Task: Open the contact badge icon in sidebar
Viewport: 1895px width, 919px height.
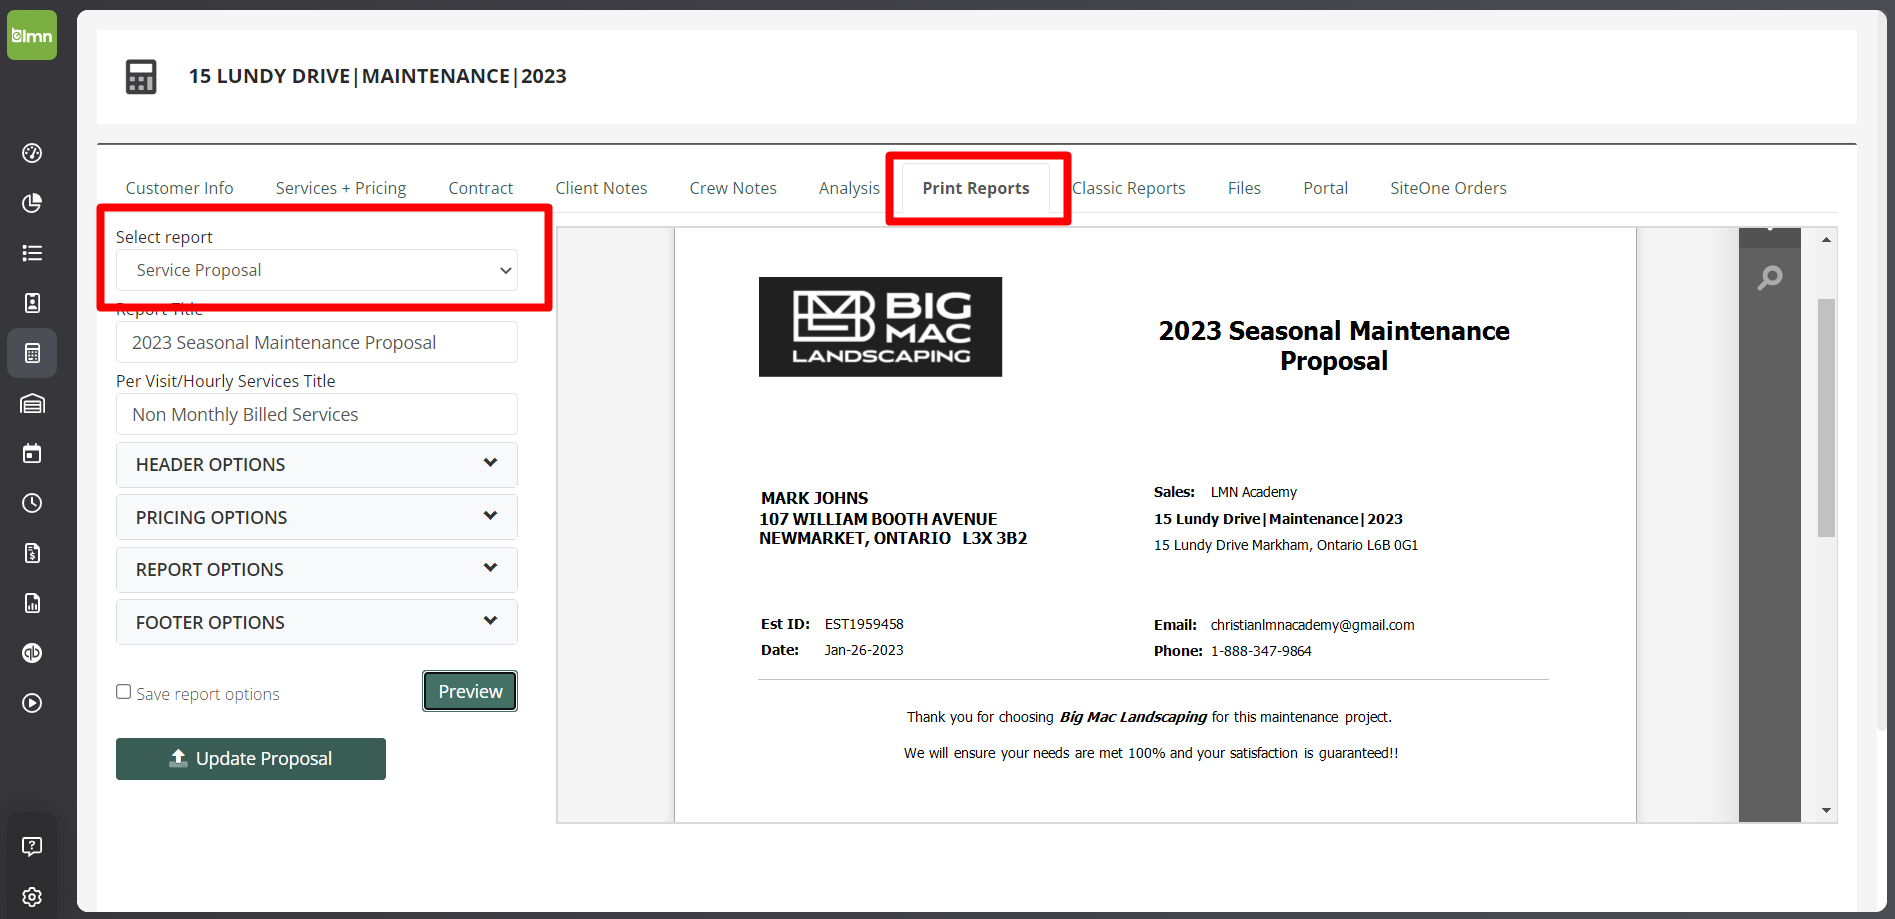Action: pos(32,303)
